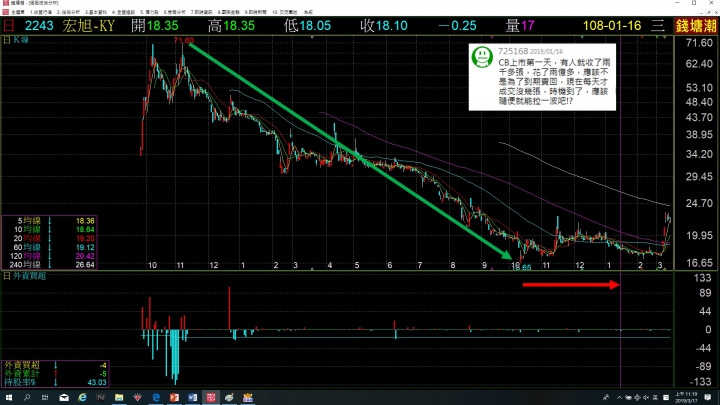Click the green smiley avatar in comment box
Screen dimensions: 720x405
click(x=482, y=57)
